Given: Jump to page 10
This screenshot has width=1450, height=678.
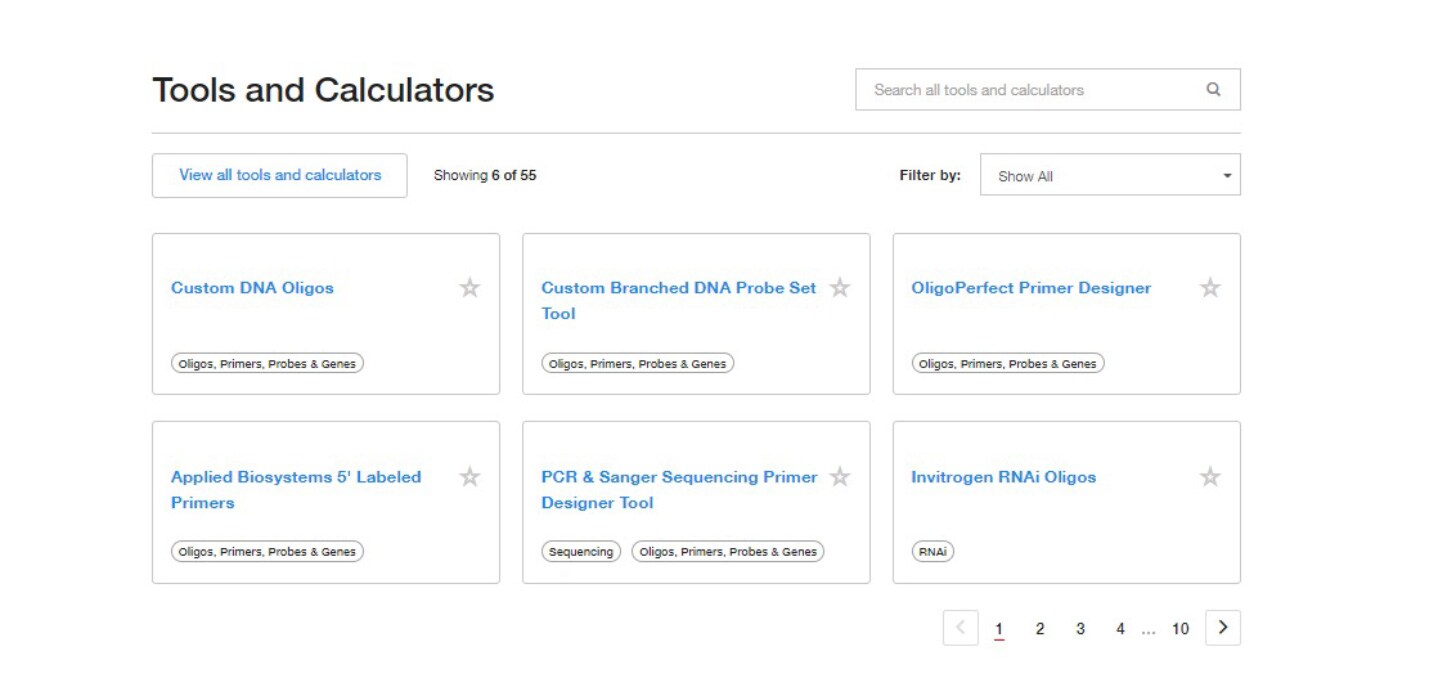Looking at the screenshot, I should [1180, 629].
